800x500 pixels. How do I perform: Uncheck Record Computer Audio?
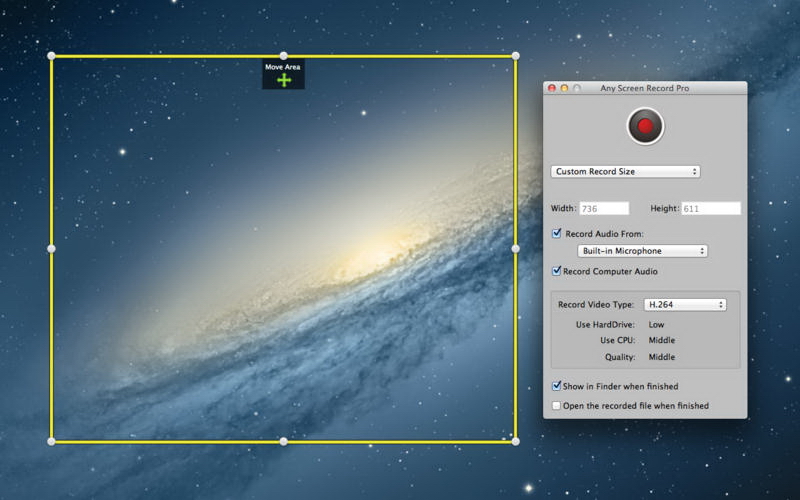tap(557, 271)
